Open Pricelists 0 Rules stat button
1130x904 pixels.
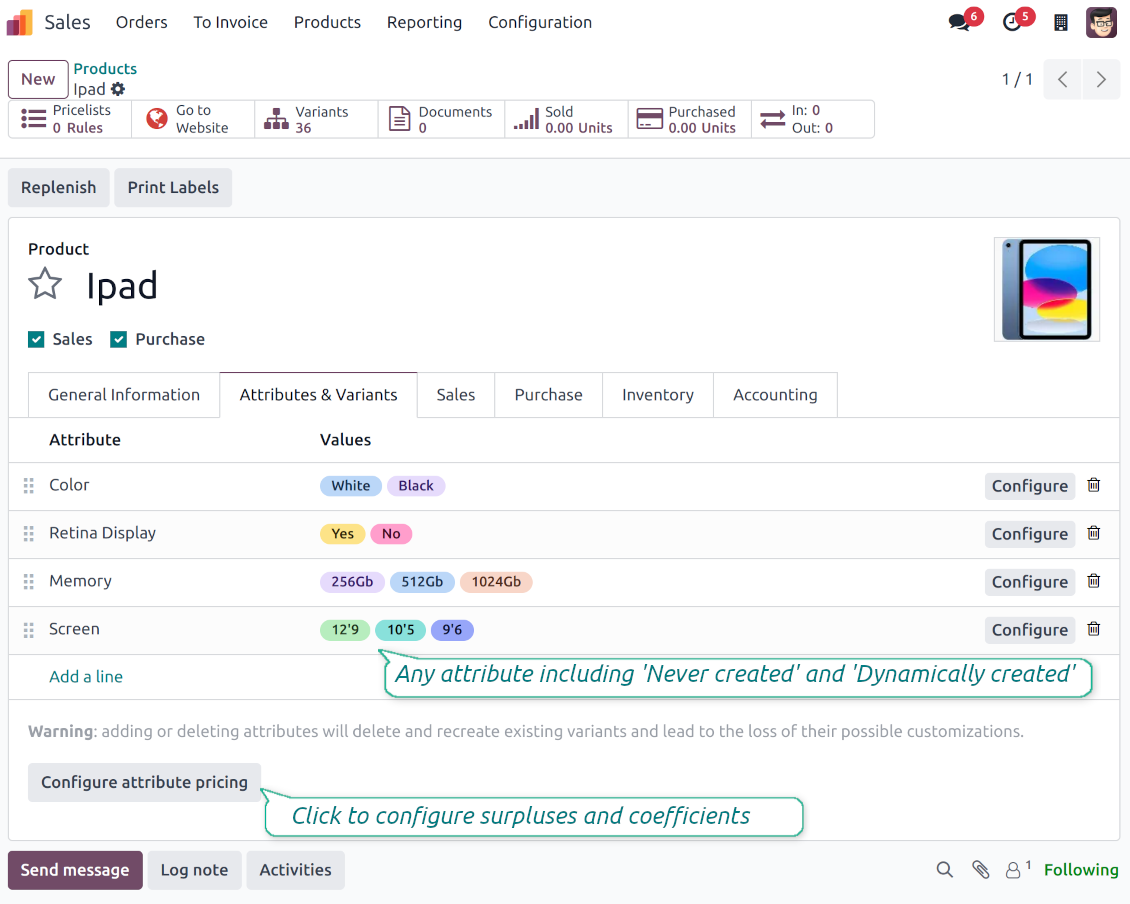[69, 119]
